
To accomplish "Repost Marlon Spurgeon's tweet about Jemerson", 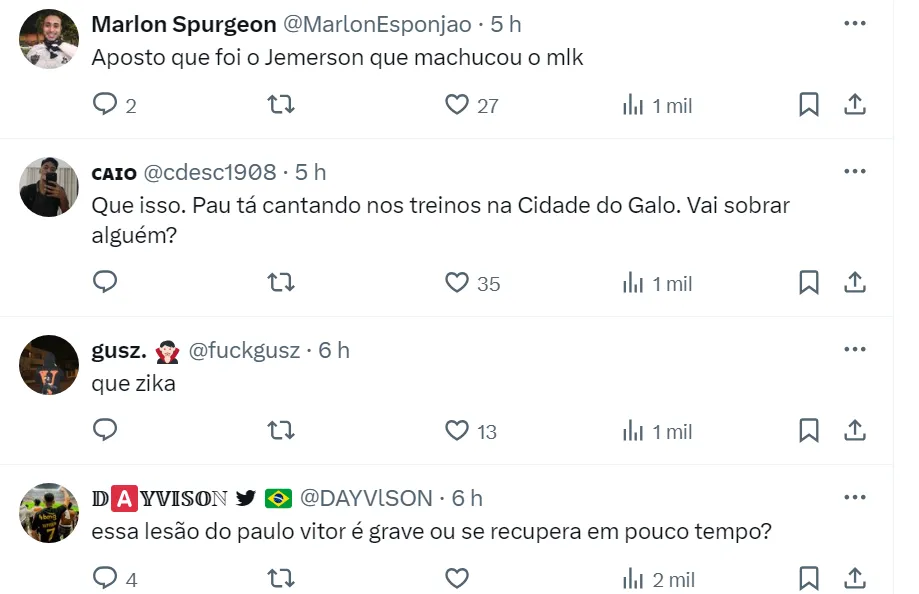I will [281, 105].
